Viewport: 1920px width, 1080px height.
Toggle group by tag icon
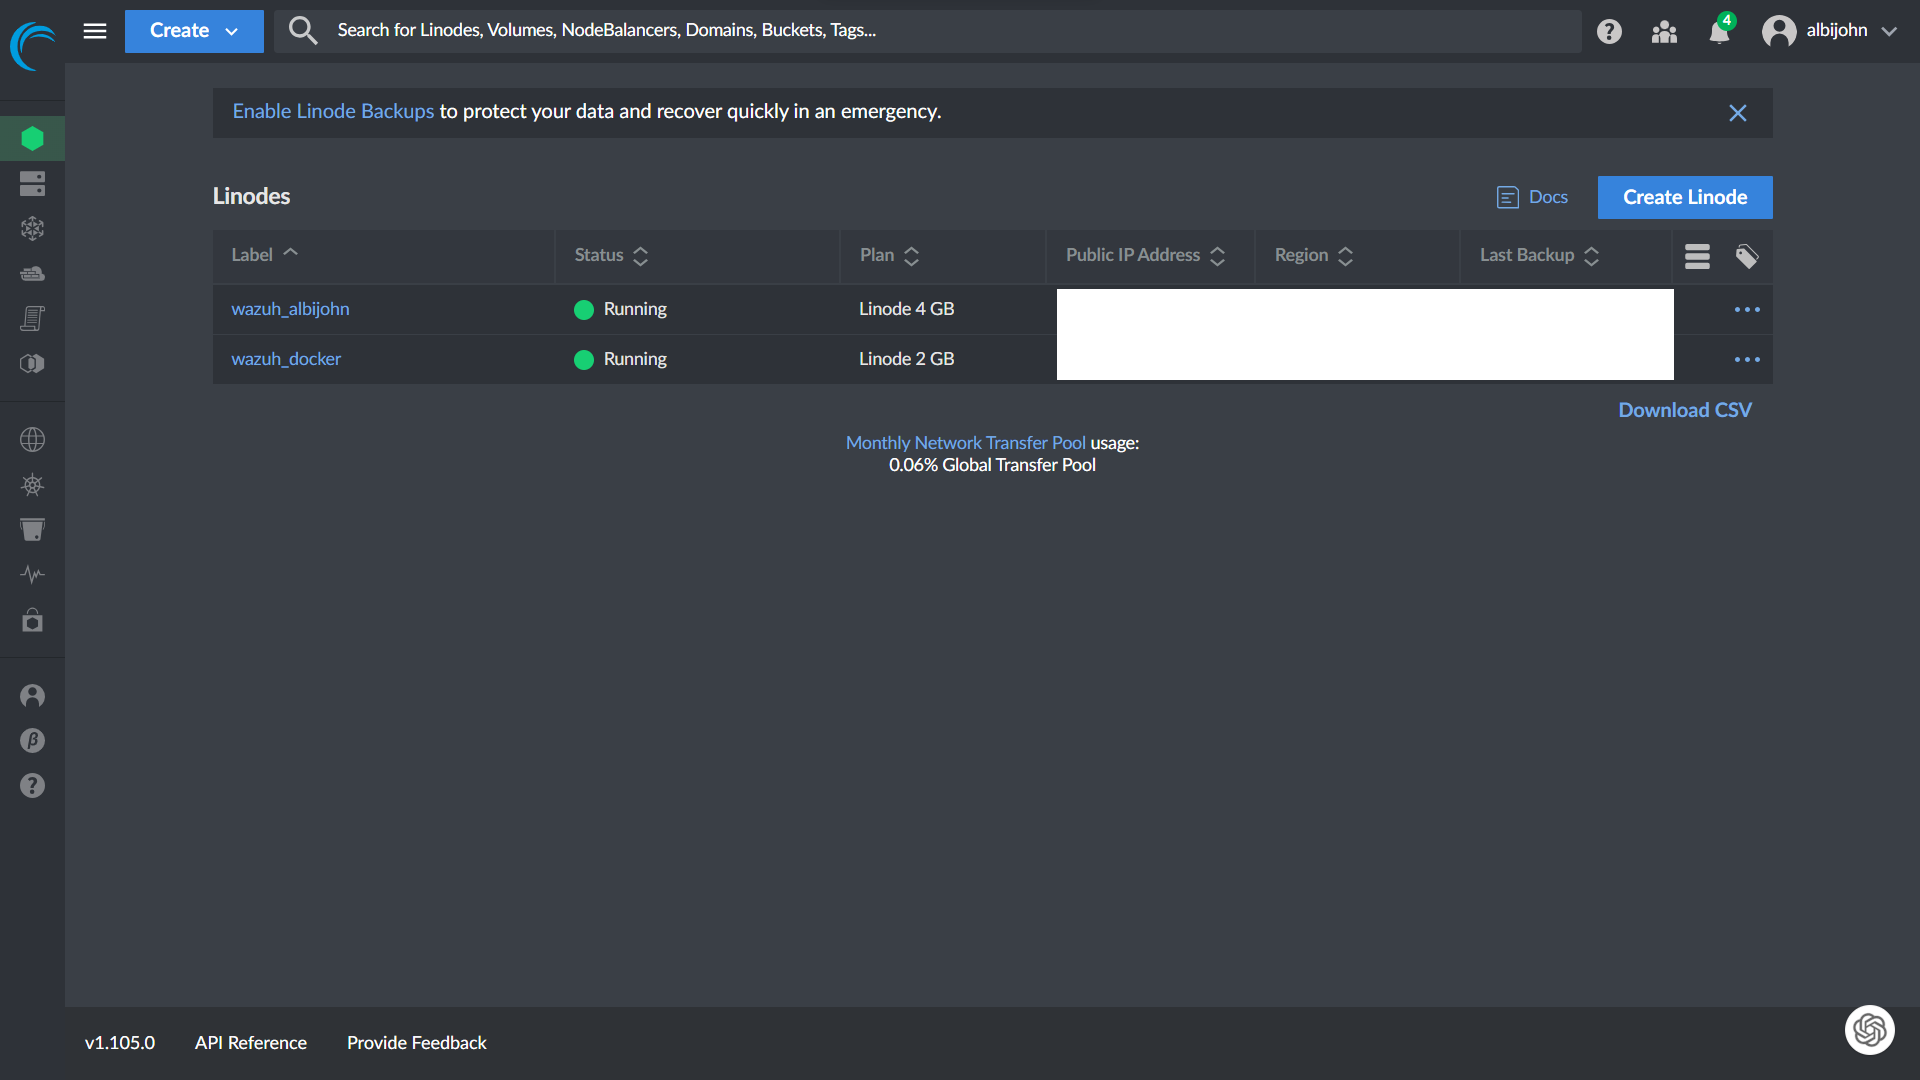point(1747,257)
